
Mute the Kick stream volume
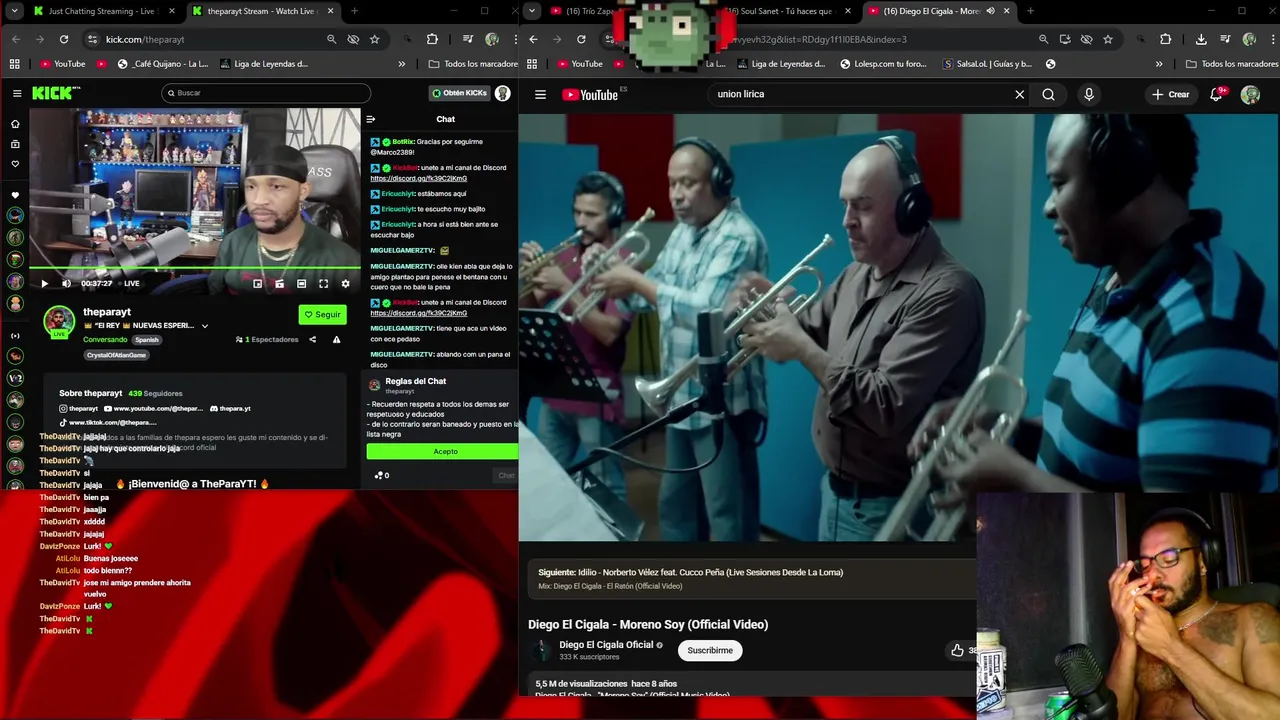point(66,283)
